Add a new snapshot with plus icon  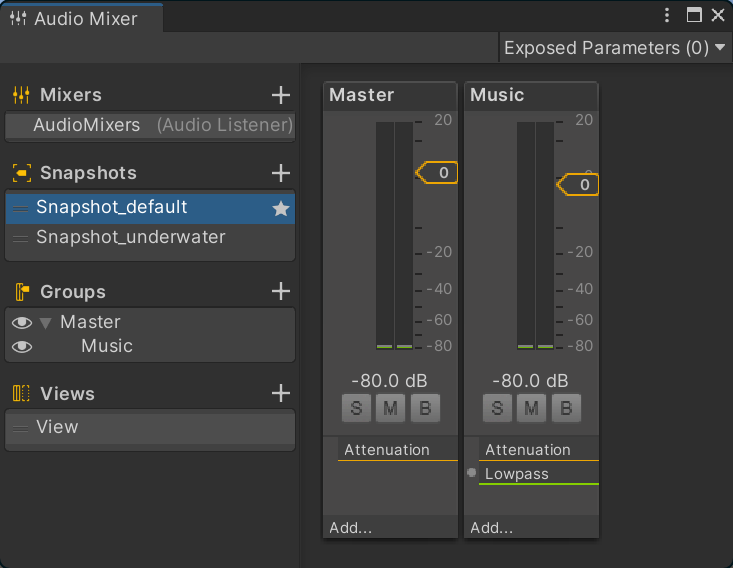(281, 173)
